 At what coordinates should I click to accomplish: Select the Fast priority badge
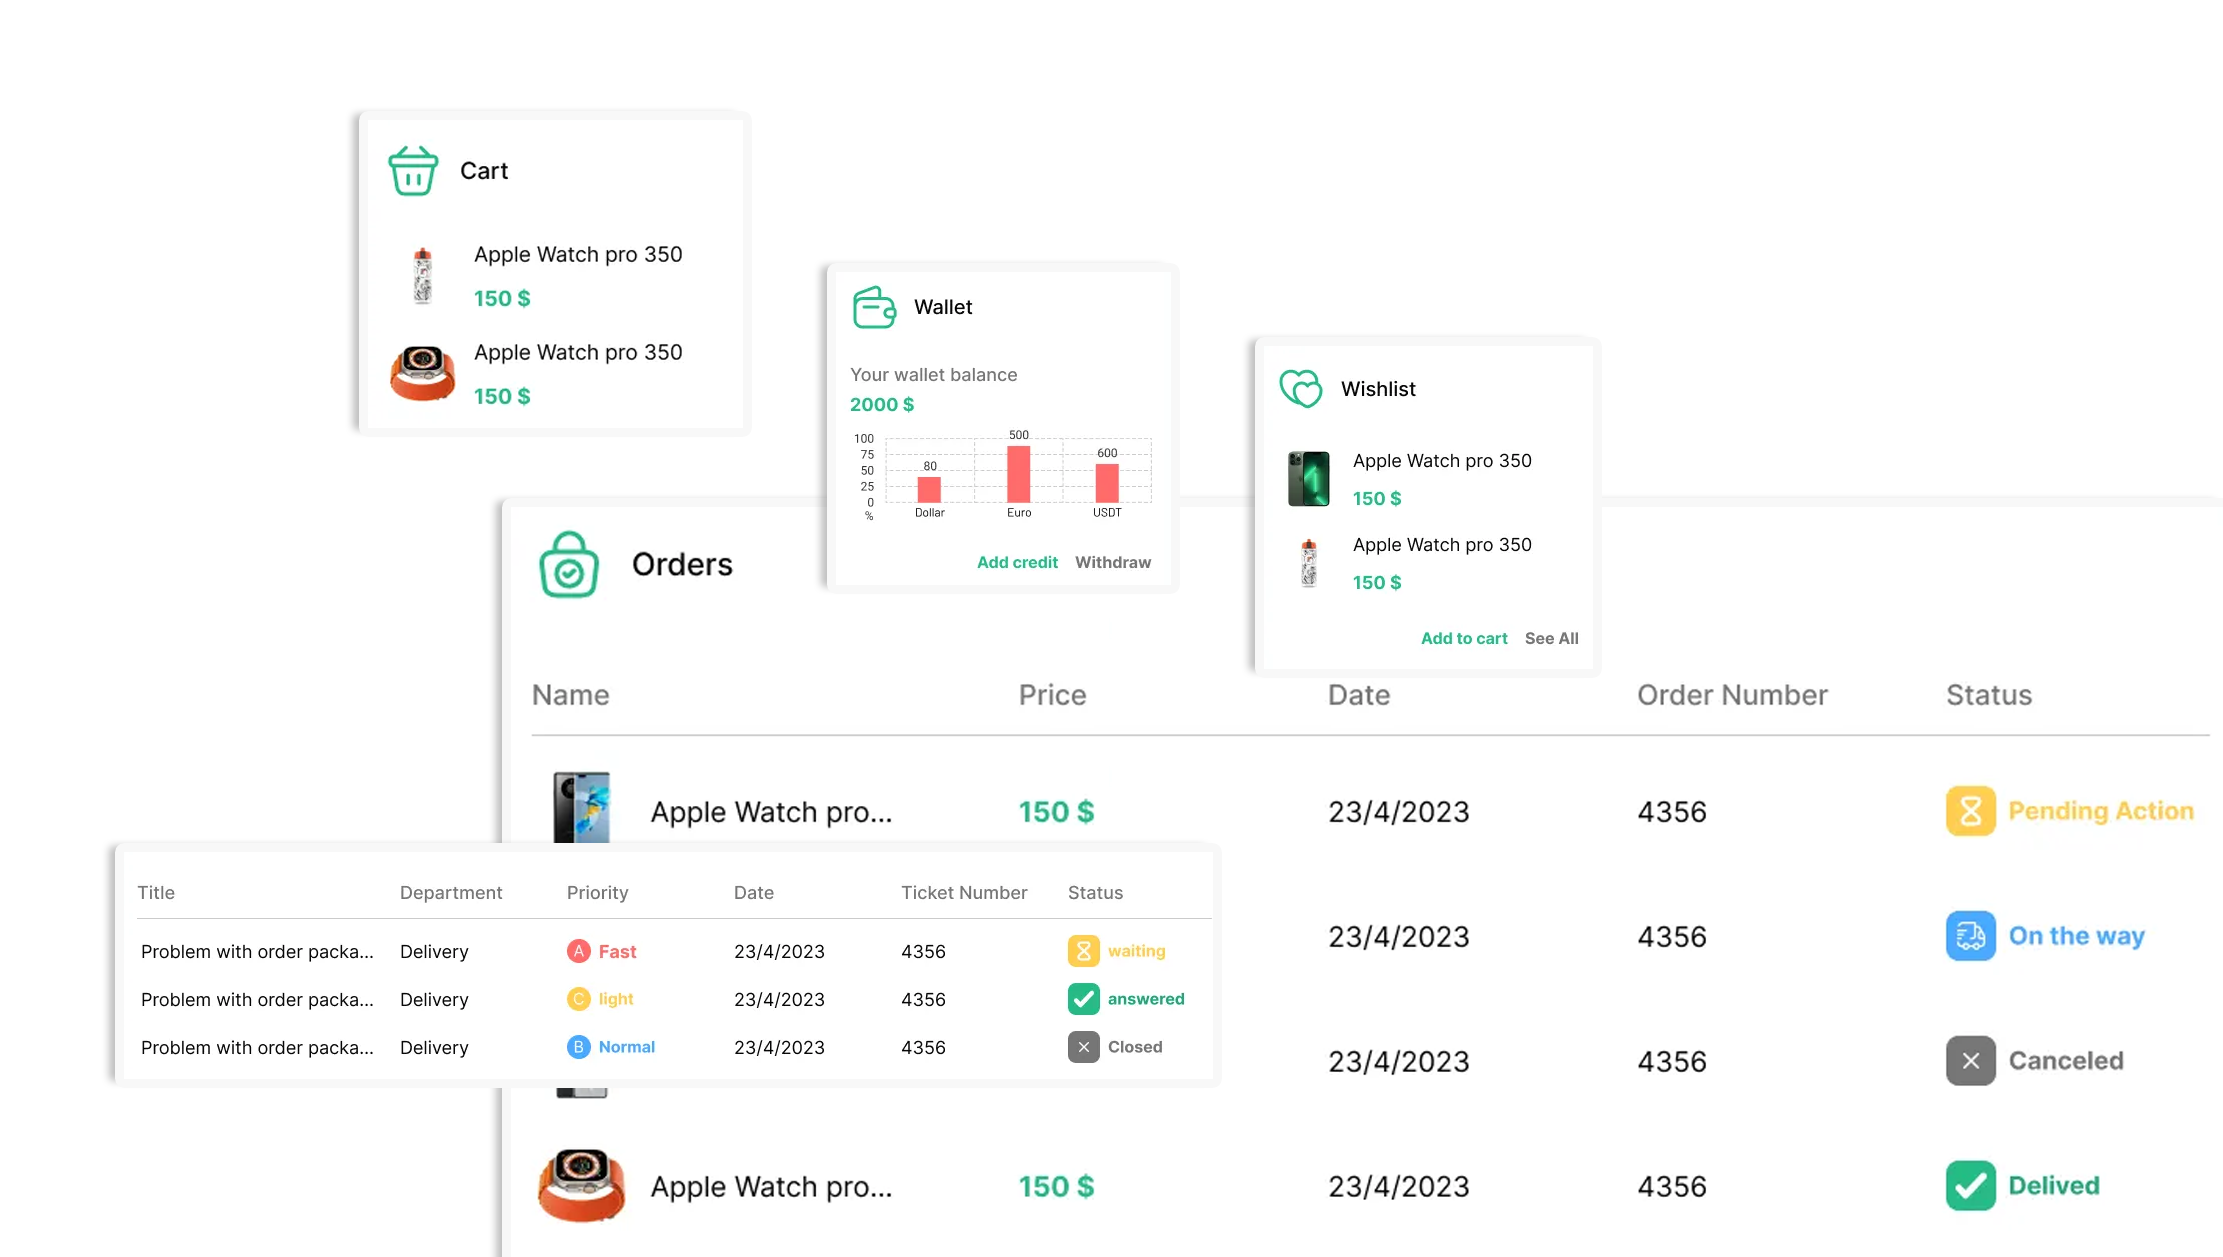(603, 951)
